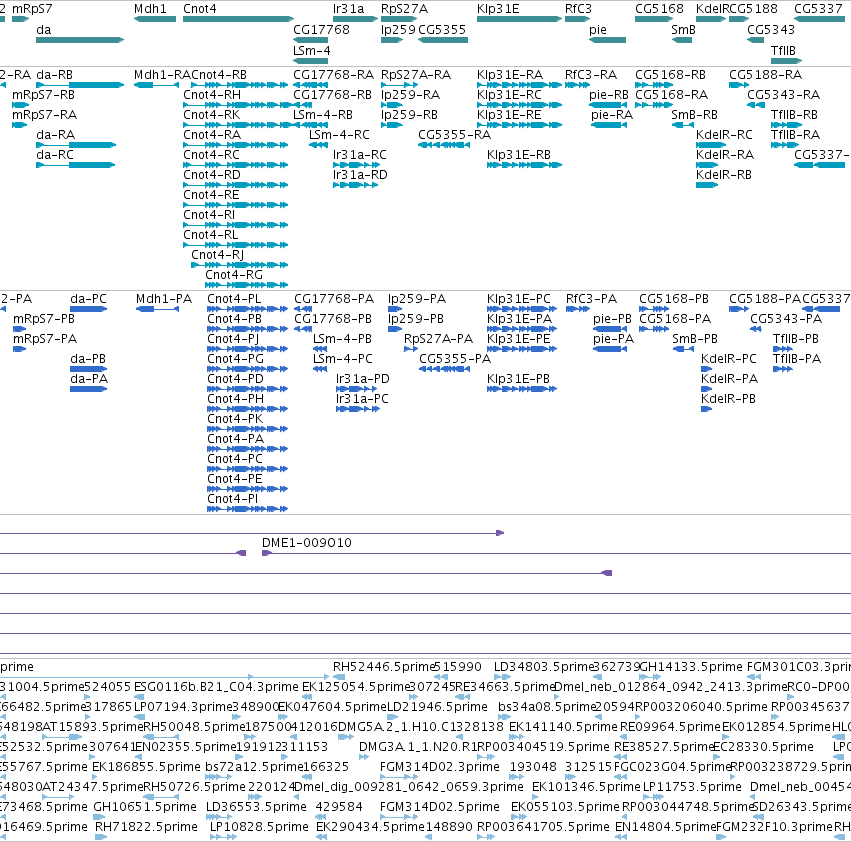Select the da-RB transcript label

(54, 74)
